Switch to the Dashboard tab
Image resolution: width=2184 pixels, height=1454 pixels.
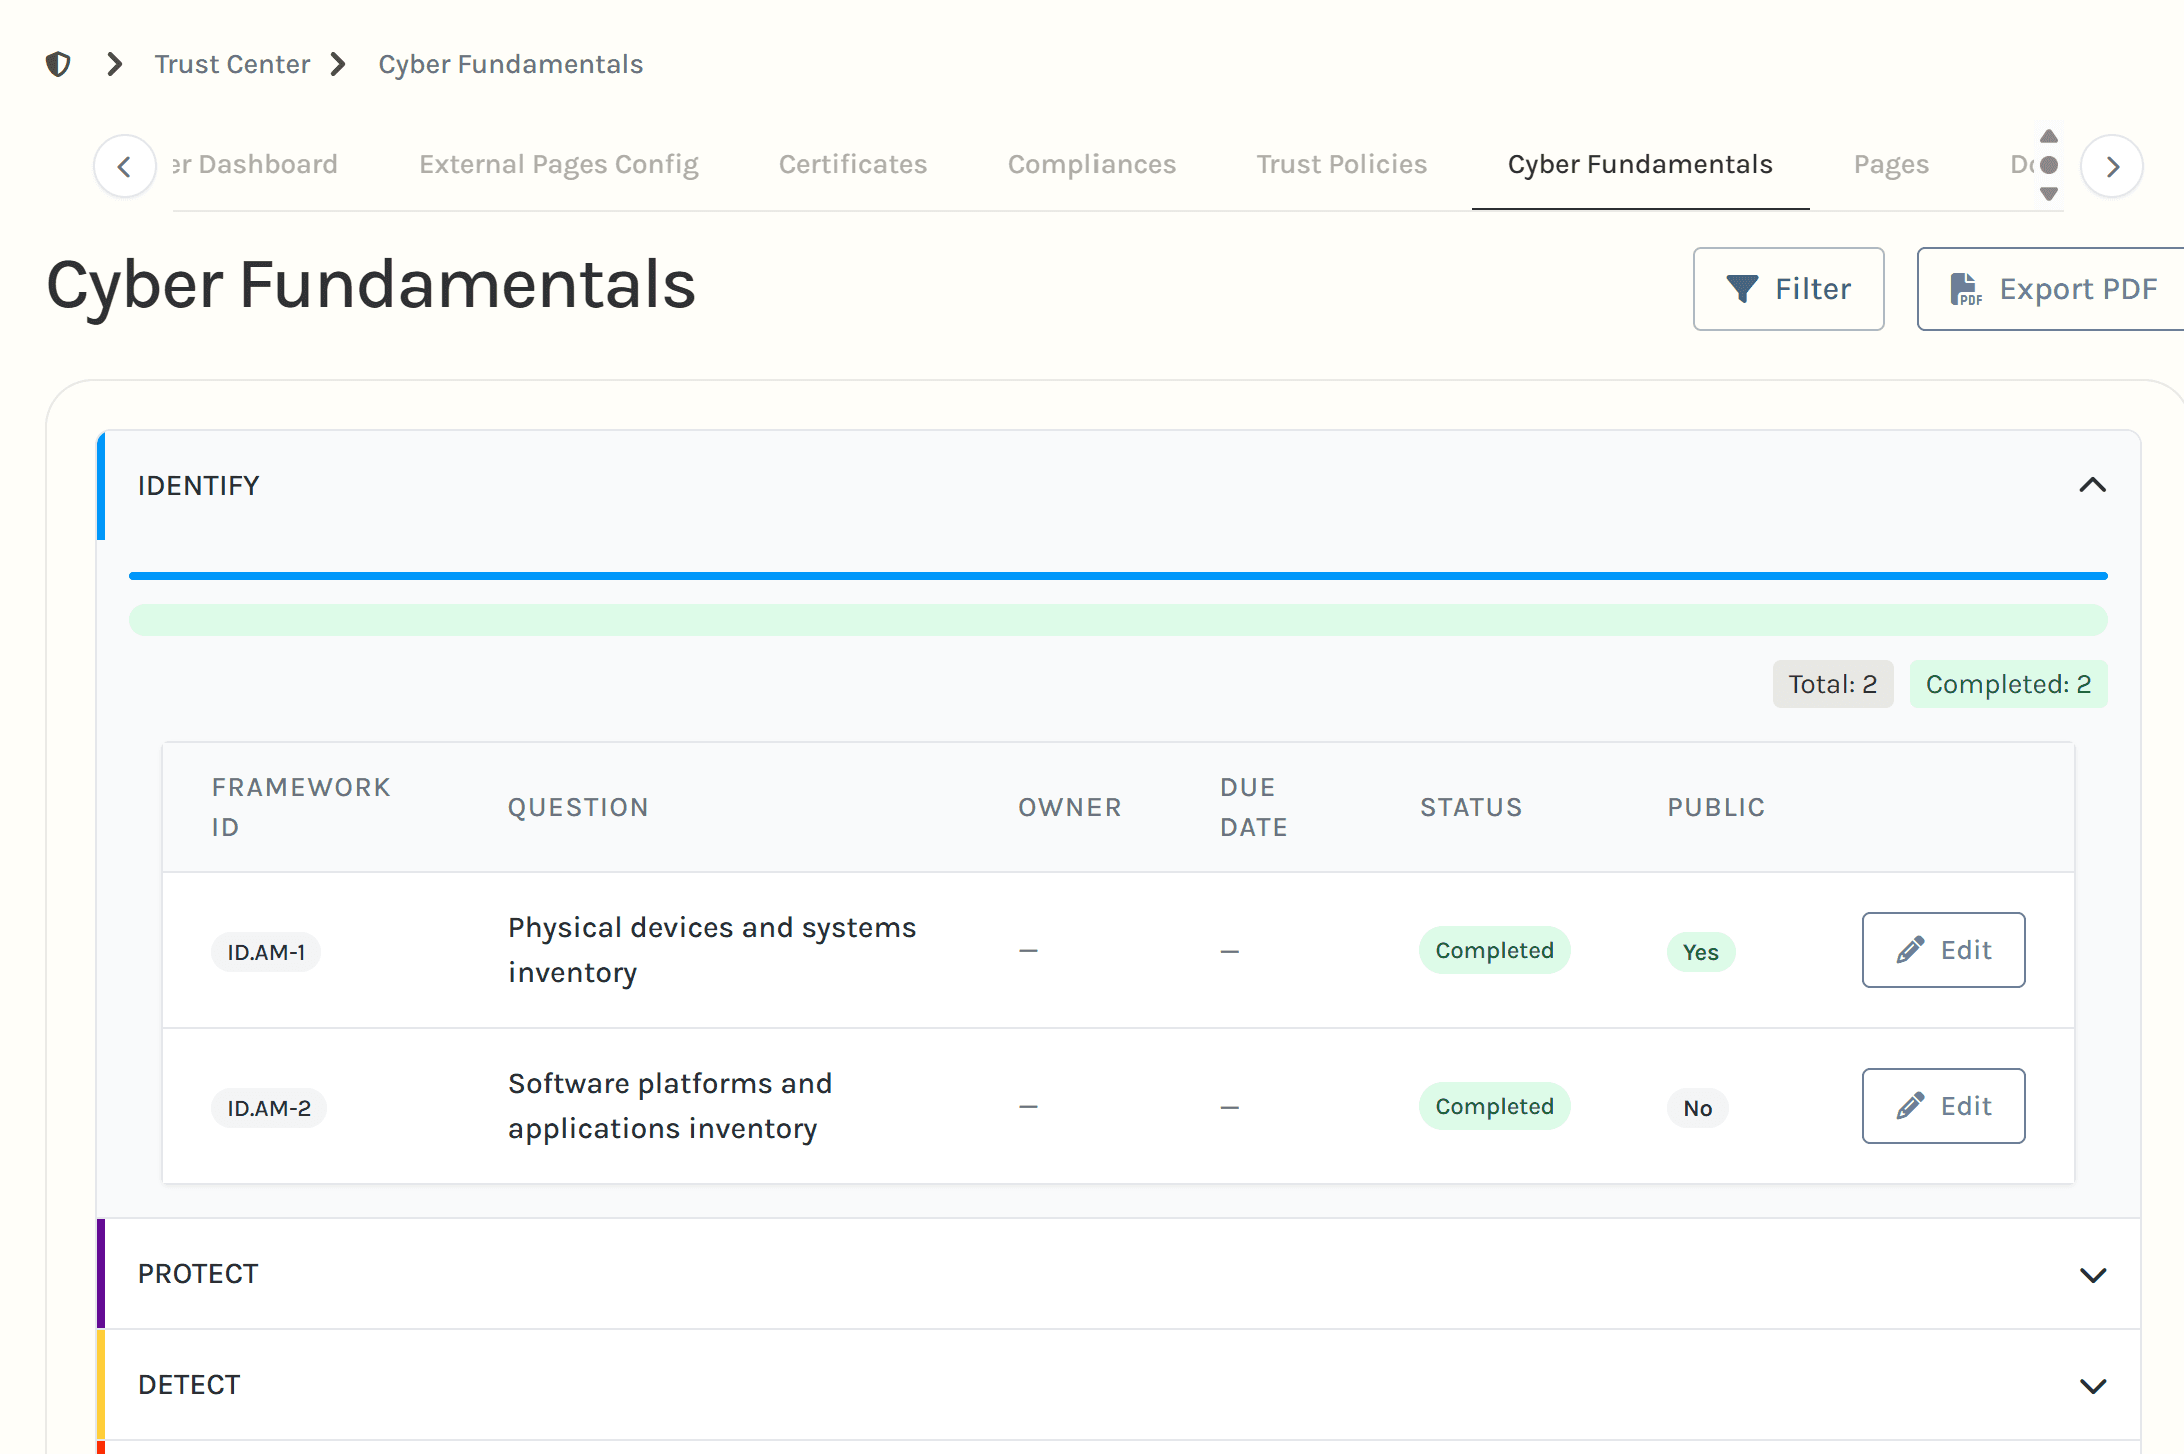tap(255, 164)
